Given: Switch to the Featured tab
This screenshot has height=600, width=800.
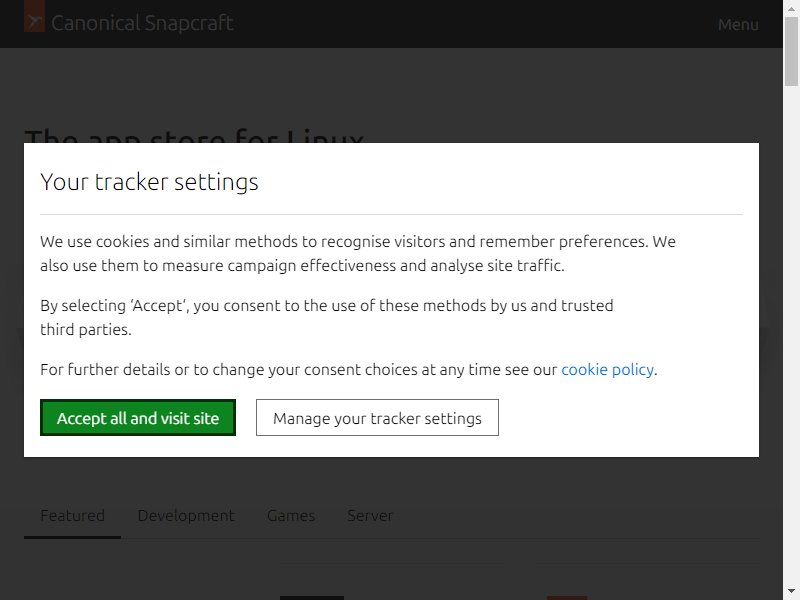Looking at the screenshot, I should click(x=72, y=515).
